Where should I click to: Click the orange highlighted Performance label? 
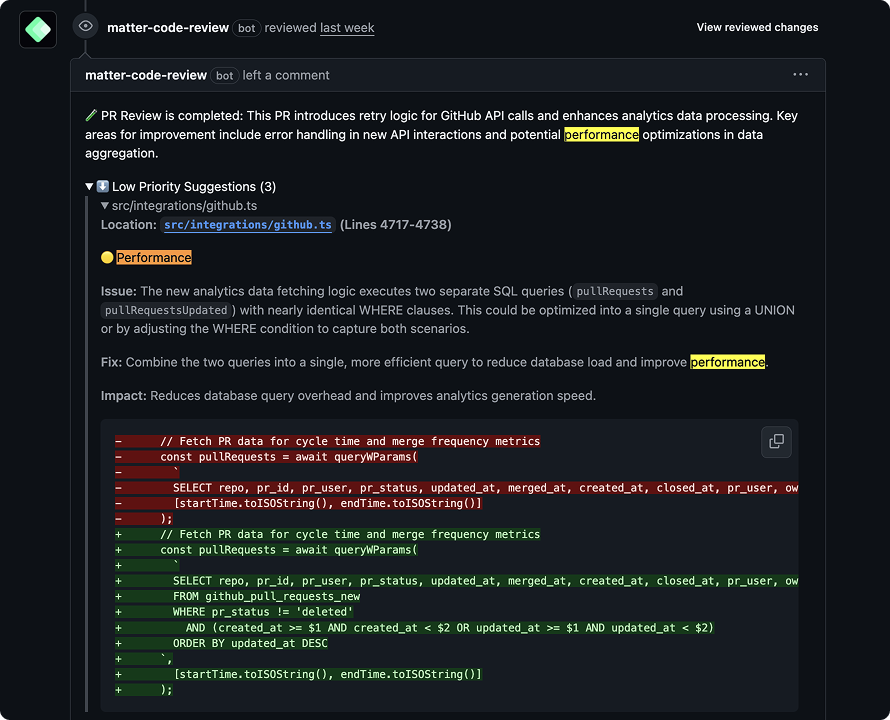pyautogui.click(x=154, y=257)
